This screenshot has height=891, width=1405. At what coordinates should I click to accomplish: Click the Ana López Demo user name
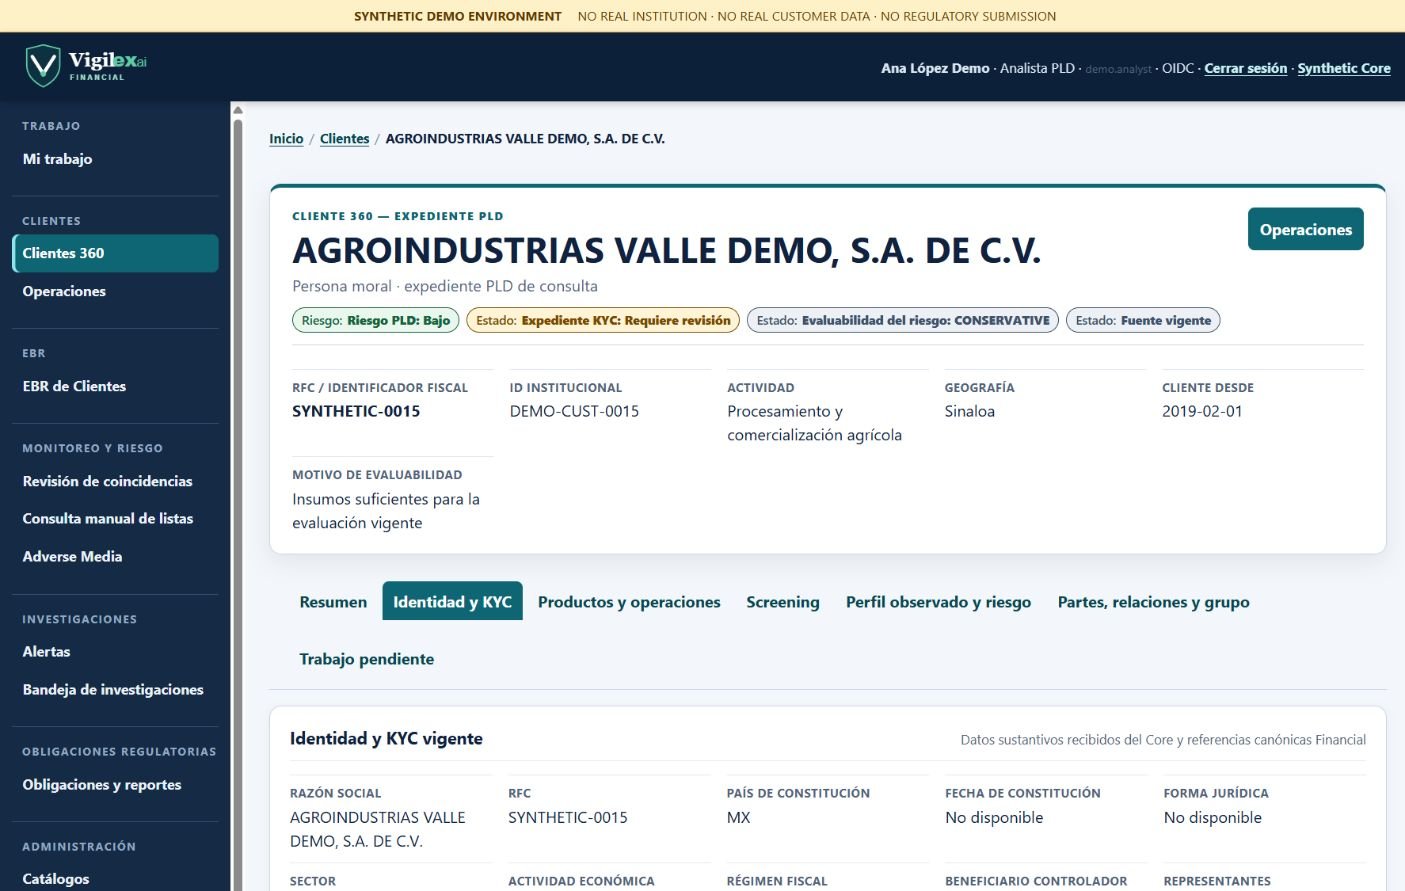[x=935, y=68]
